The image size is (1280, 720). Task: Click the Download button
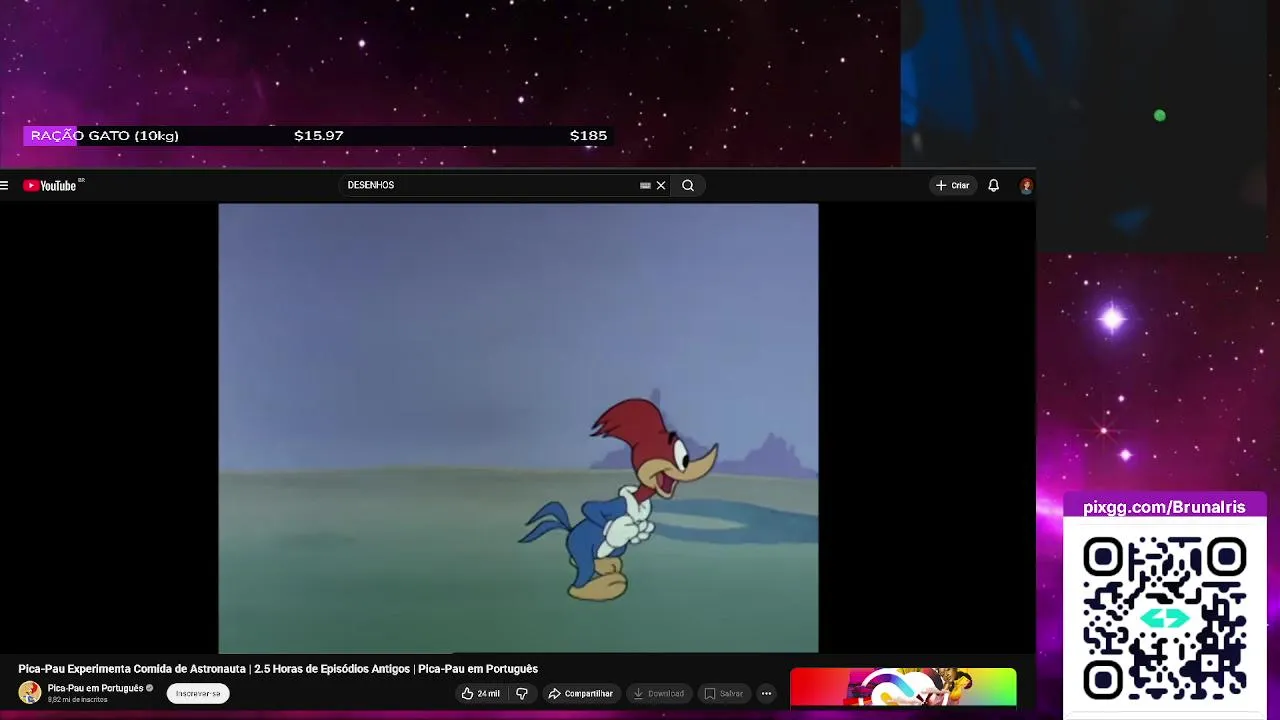[659, 693]
